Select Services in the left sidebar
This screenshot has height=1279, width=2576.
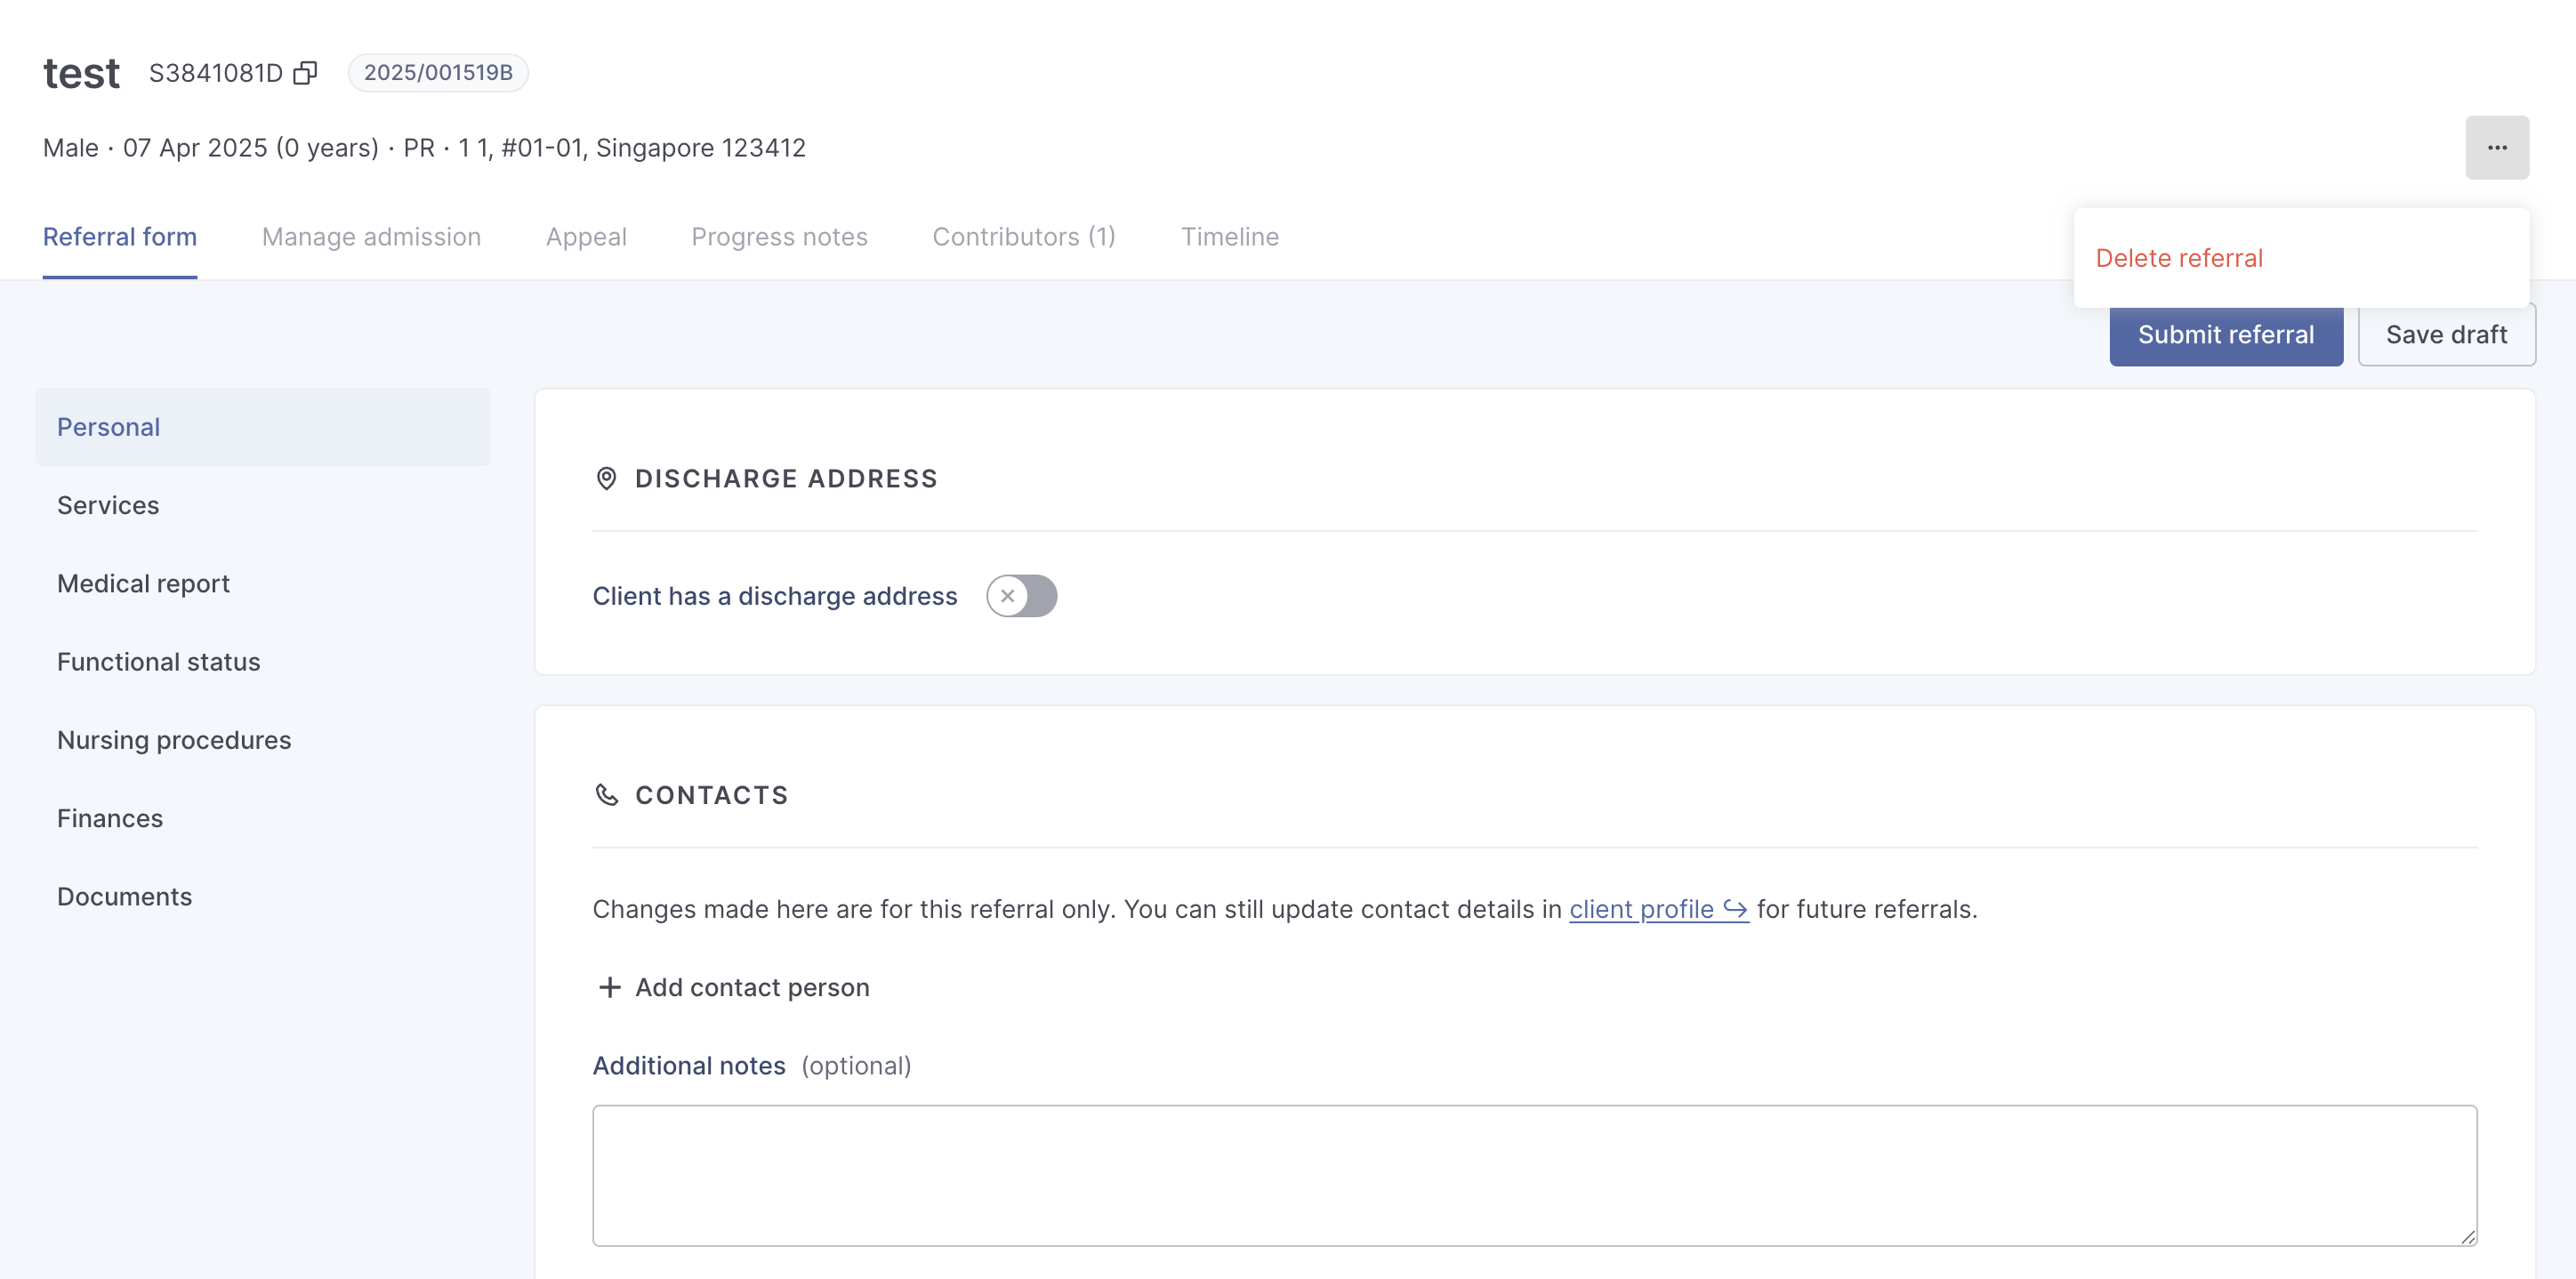[108, 505]
